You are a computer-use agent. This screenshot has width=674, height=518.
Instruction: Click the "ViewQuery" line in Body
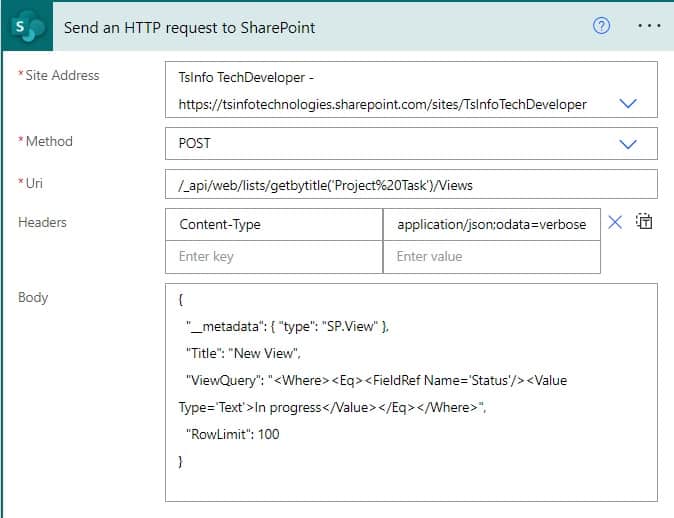click(377, 380)
